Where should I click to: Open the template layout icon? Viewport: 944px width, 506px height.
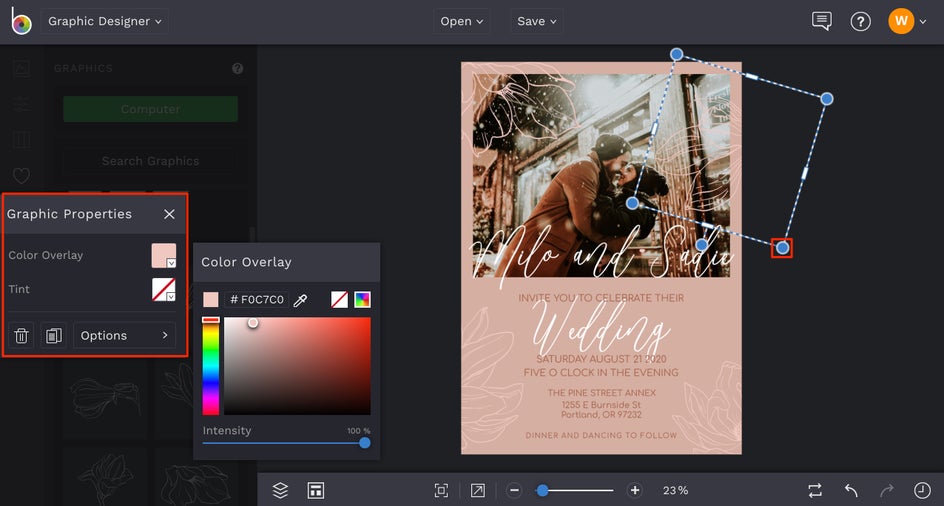point(315,490)
